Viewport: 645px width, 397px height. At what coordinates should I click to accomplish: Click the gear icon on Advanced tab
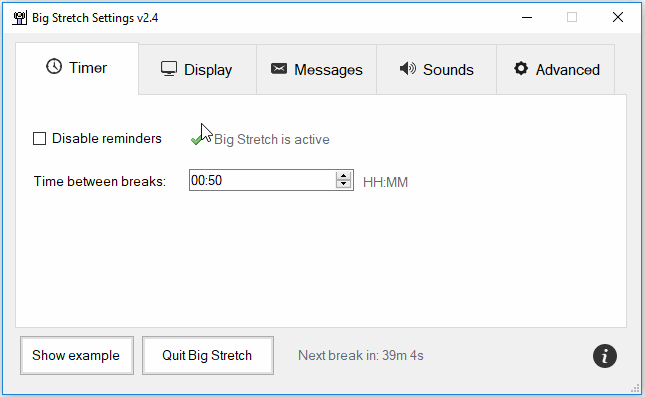pyautogui.click(x=521, y=68)
